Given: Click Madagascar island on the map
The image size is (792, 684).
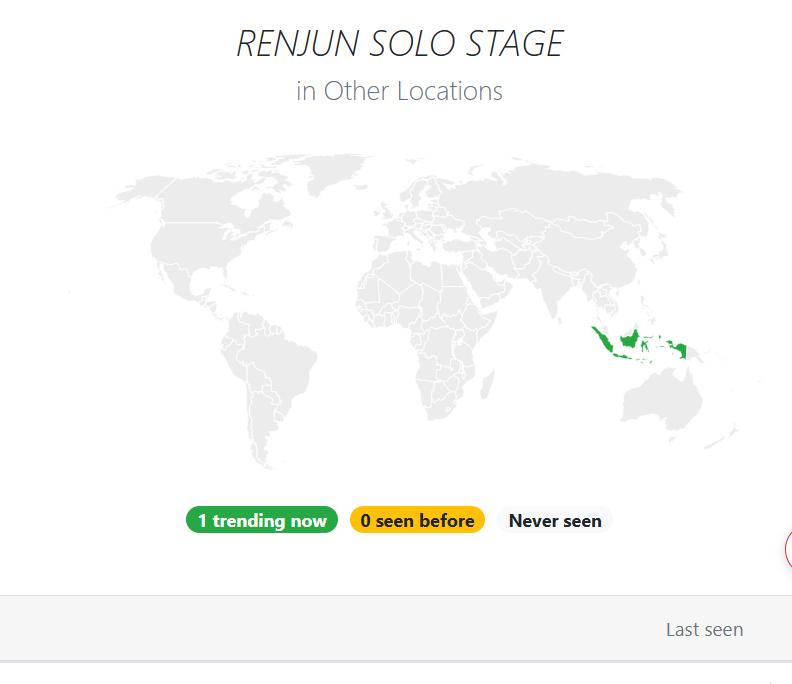Looking at the screenshot, I should click(x=487, y=385).
